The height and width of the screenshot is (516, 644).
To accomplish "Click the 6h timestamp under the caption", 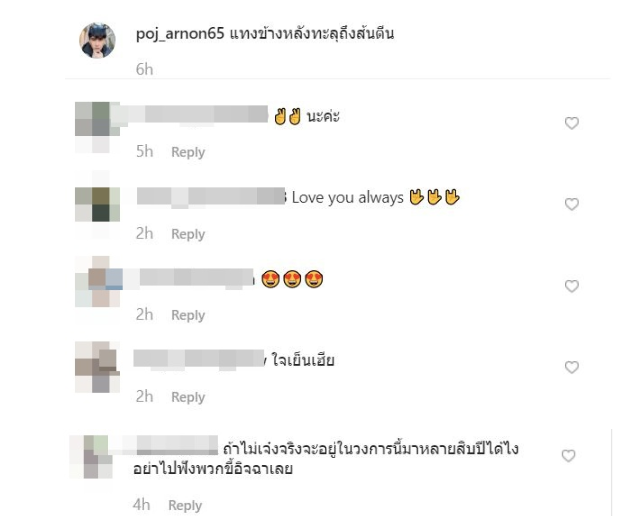I will coord(145,69).
